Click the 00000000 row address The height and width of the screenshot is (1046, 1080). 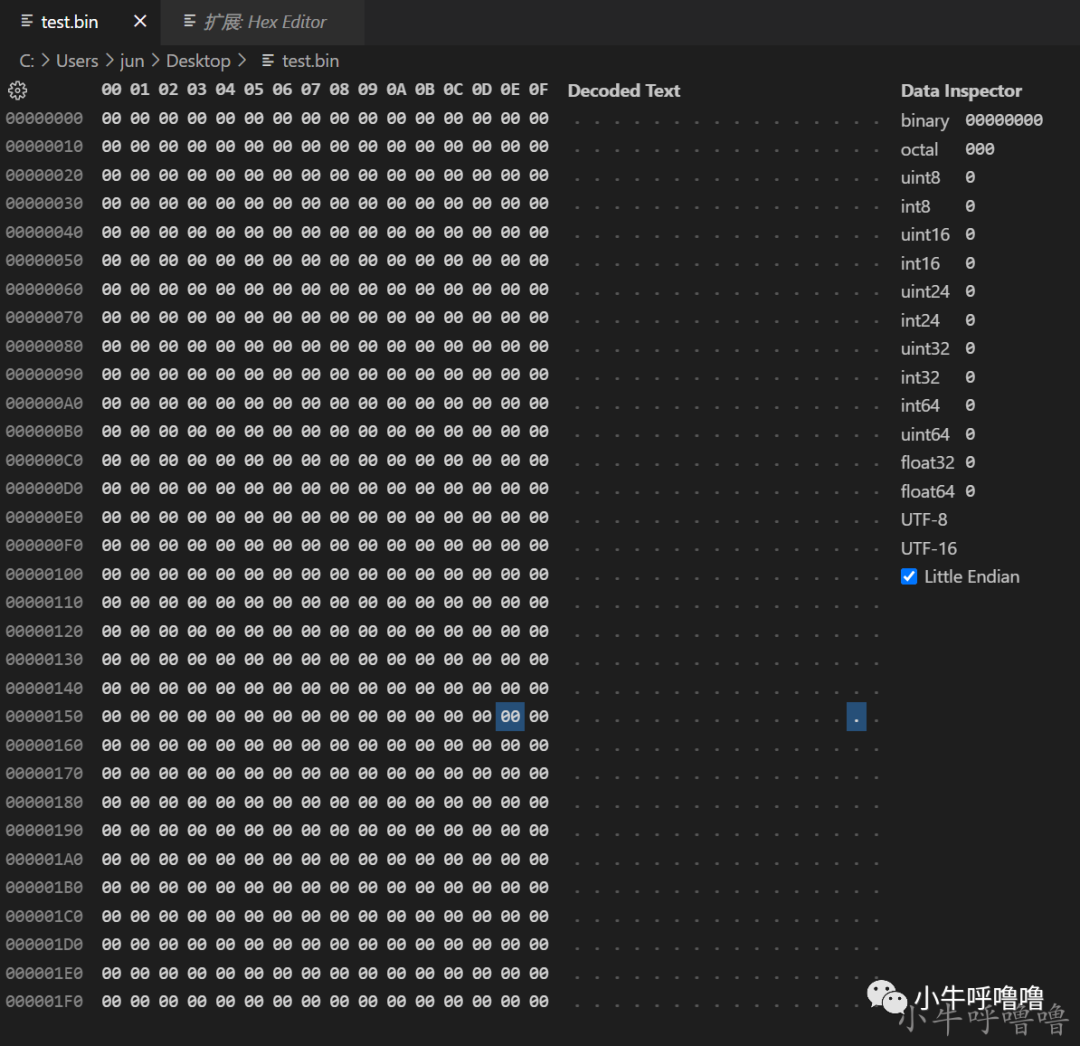click(45, 118)
